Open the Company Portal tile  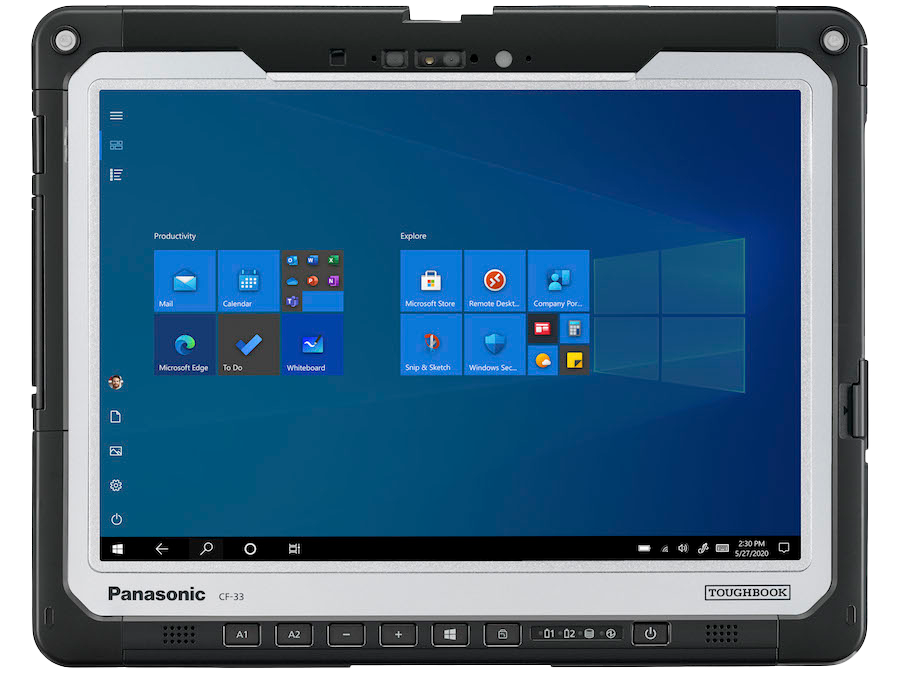coord(558,281)
